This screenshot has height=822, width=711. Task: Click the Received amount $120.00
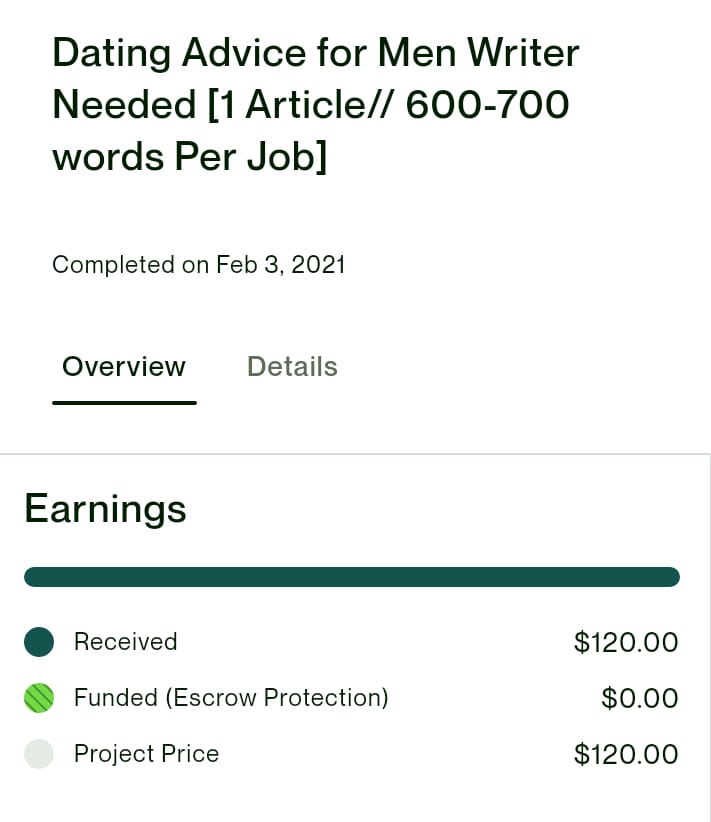point(626,642)
